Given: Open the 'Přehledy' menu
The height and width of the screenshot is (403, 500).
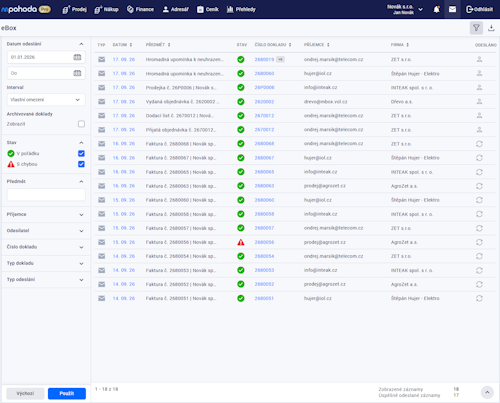Looking at the screenshot, I should [241, 9].
